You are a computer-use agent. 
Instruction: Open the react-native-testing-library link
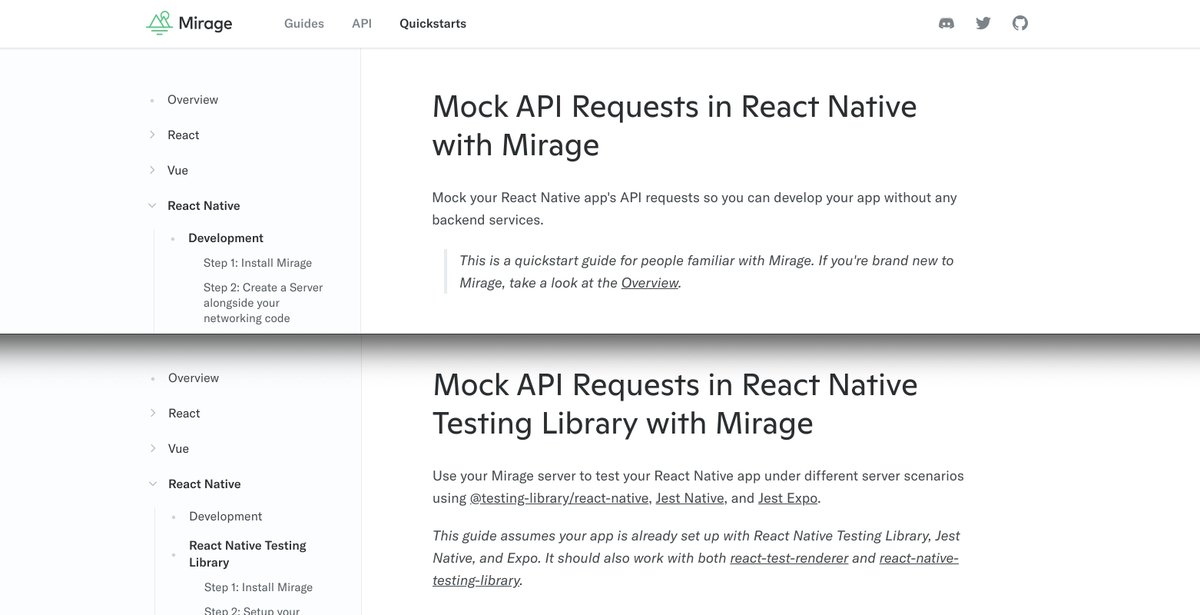pyautogui.click(x=695, y=569)
